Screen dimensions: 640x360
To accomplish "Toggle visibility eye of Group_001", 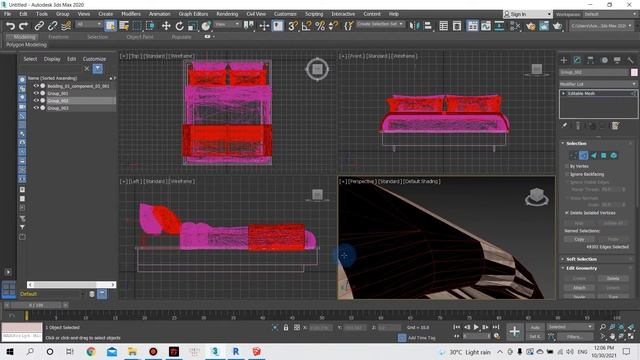I will pos(36,93).
